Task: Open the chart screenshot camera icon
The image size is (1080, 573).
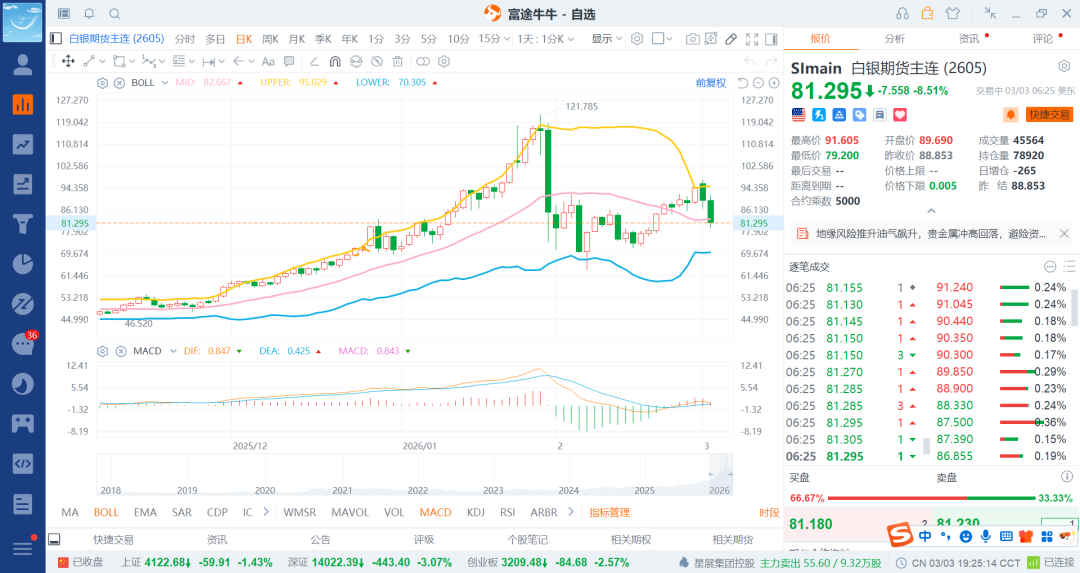Action: tap(693, 39)
